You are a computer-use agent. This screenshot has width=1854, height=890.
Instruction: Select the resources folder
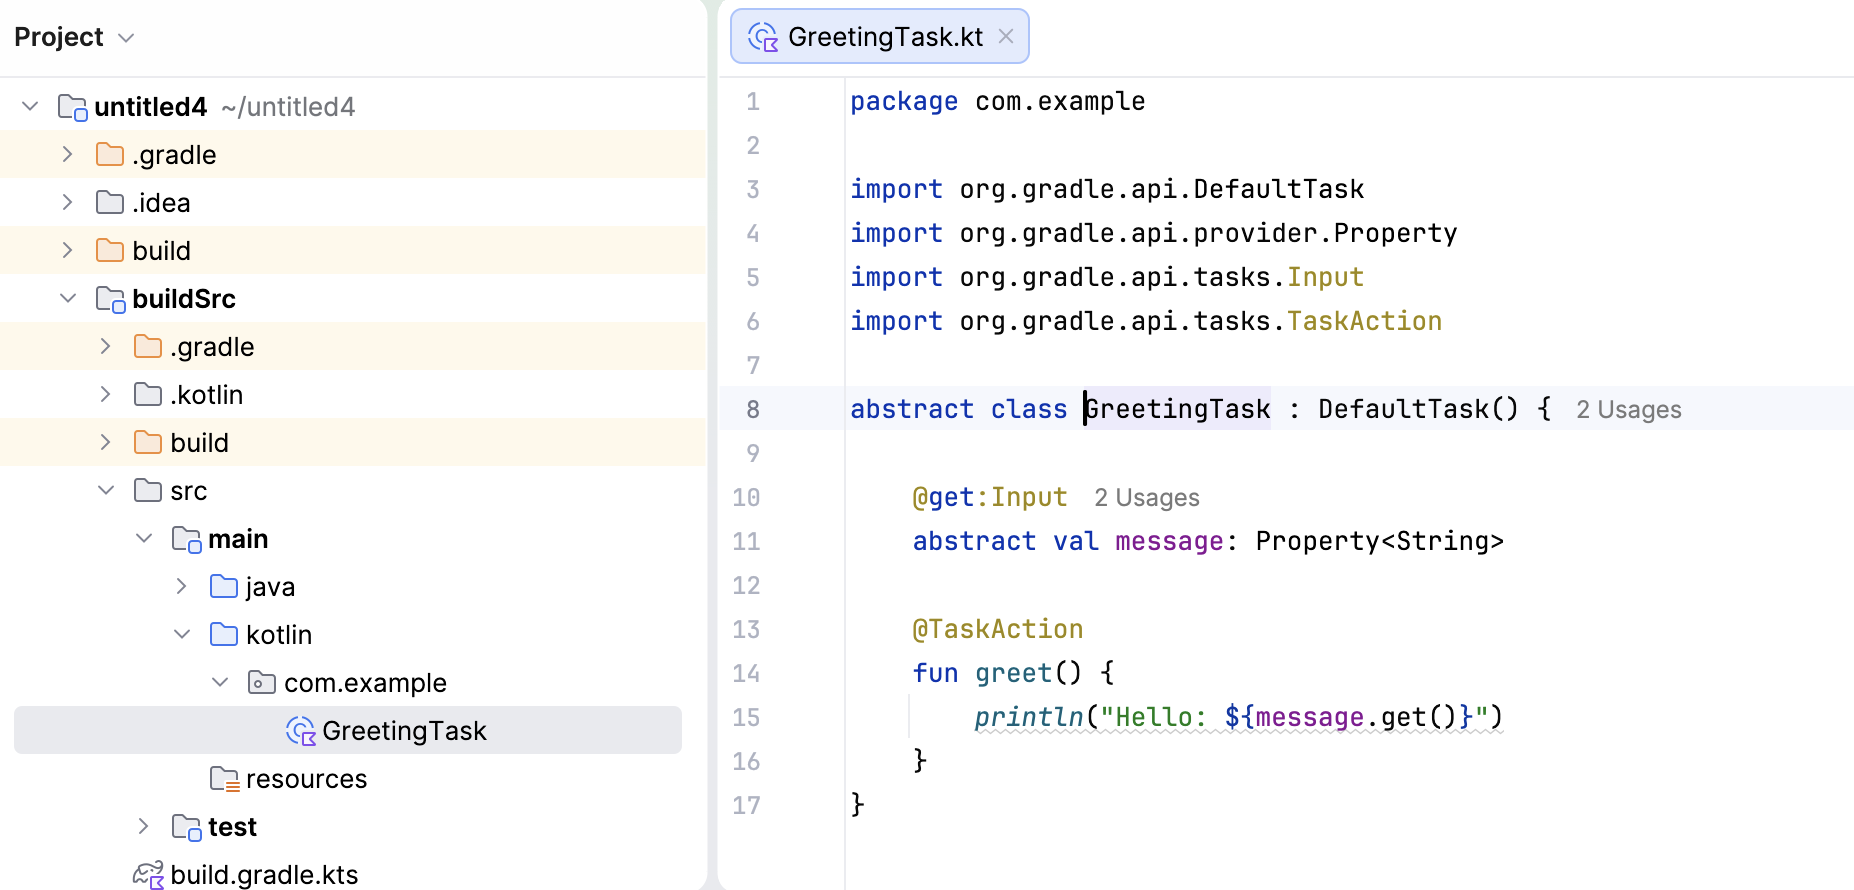(306, 778)
